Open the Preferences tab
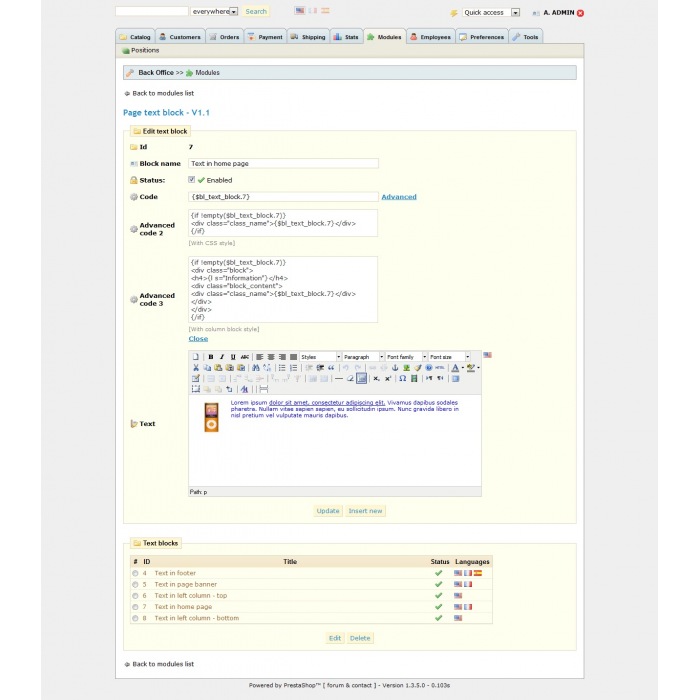The height and width of the screenshot is (700, 700). pos(482,37)
